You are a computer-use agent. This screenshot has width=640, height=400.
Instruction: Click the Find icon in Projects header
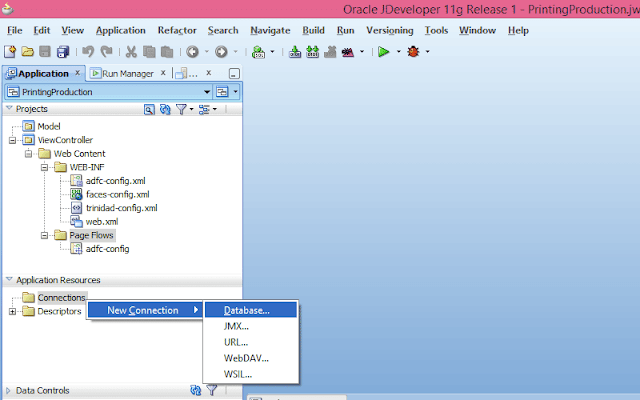[149, 109]
